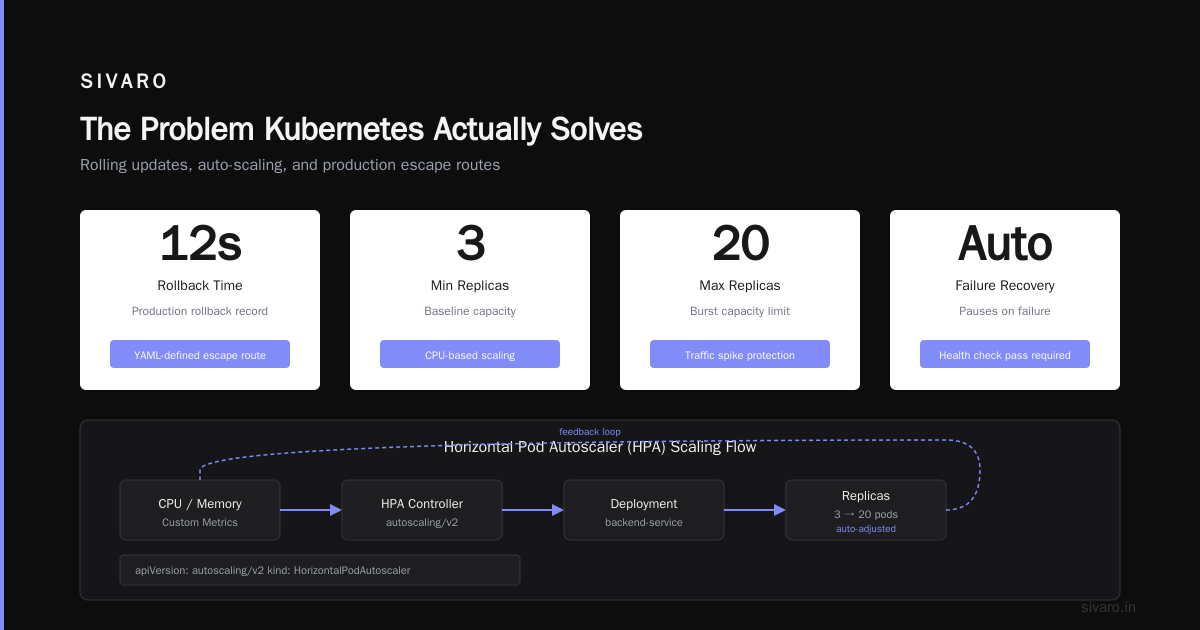Click the HPA Scaling Flow diagram title
Image resolution: width=1200 pixels, height=630 pixels.
pos(600,447)
